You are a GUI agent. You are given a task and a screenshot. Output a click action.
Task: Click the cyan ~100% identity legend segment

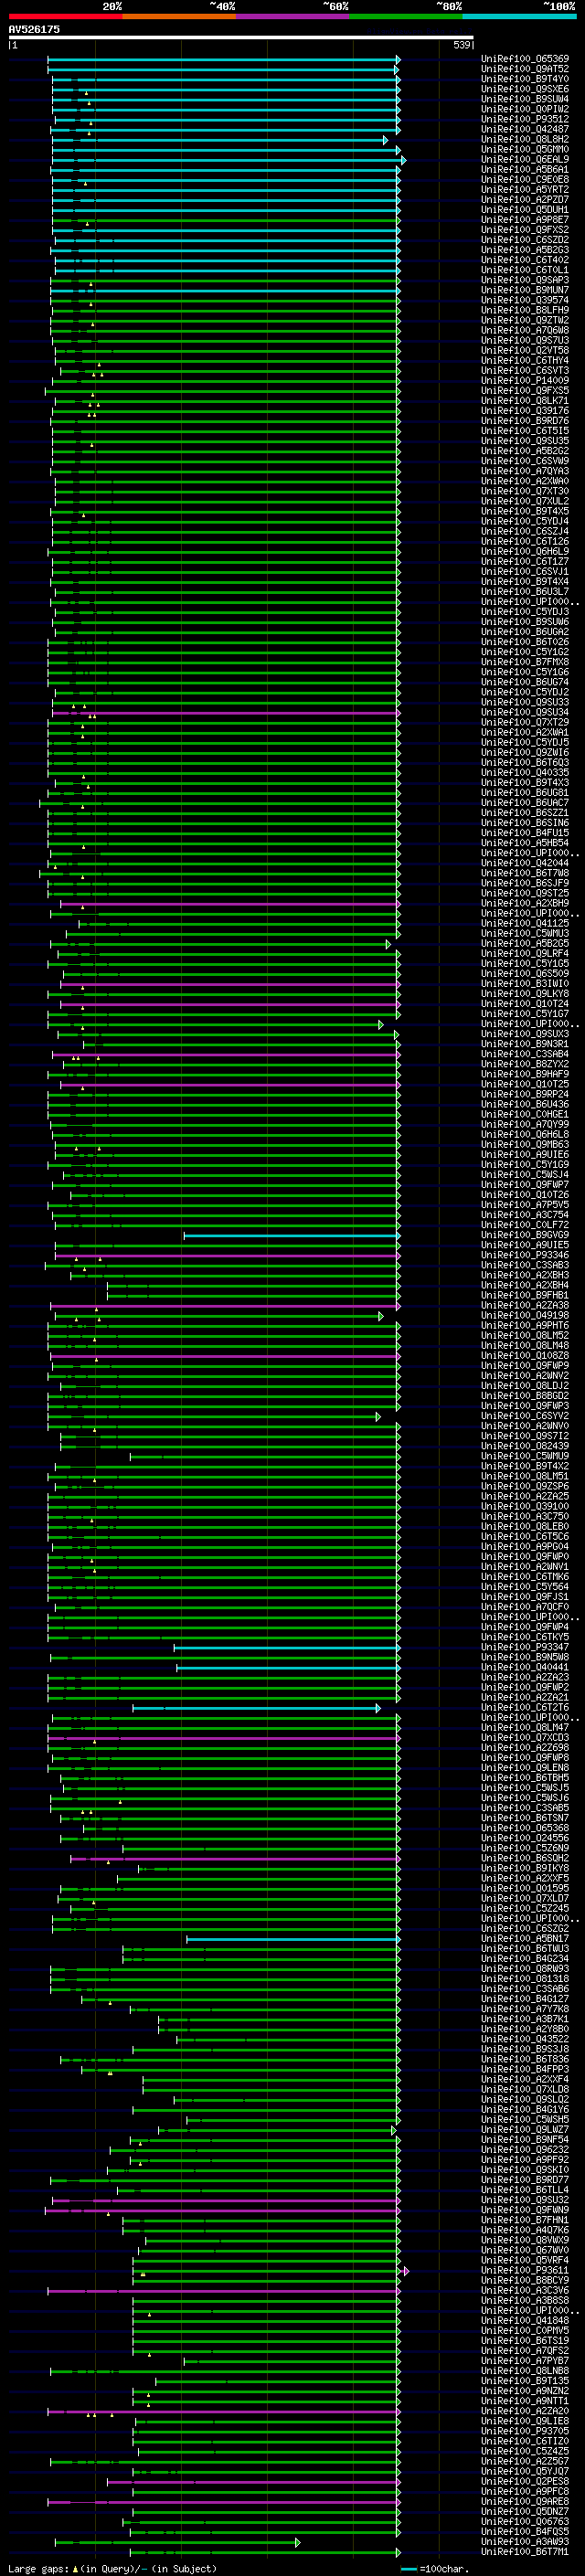tap(519, 16)
